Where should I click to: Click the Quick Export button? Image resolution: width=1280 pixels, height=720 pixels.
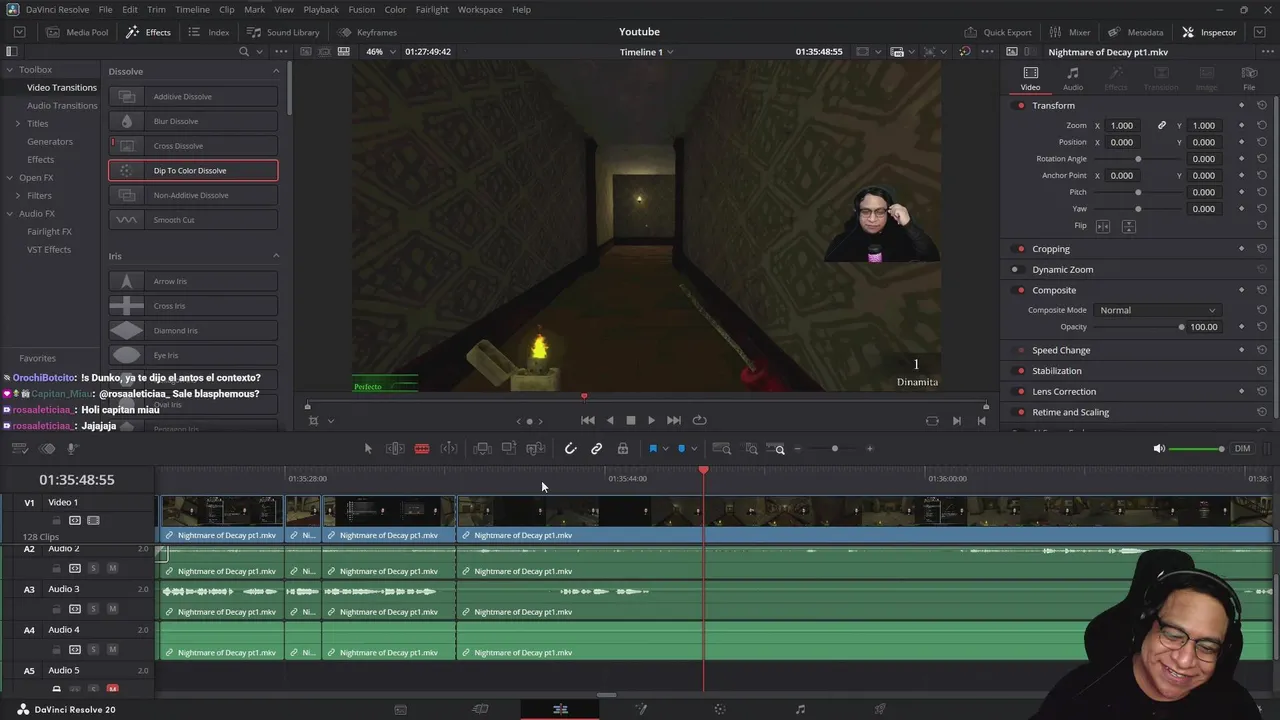click(998, 32)
